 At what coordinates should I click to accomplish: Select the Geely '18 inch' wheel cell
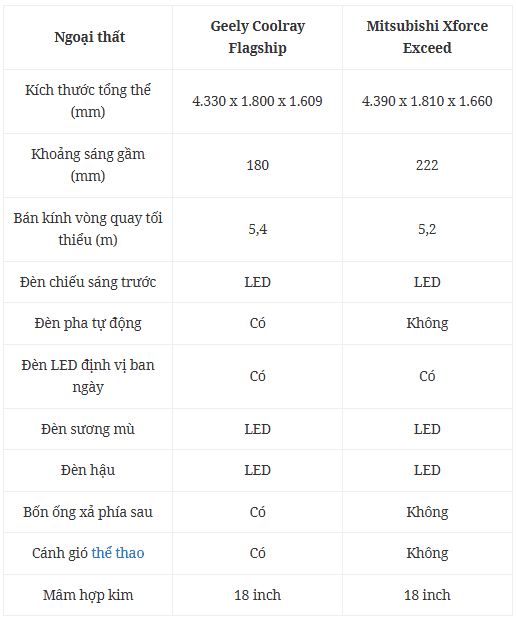(x=257, y=595)
